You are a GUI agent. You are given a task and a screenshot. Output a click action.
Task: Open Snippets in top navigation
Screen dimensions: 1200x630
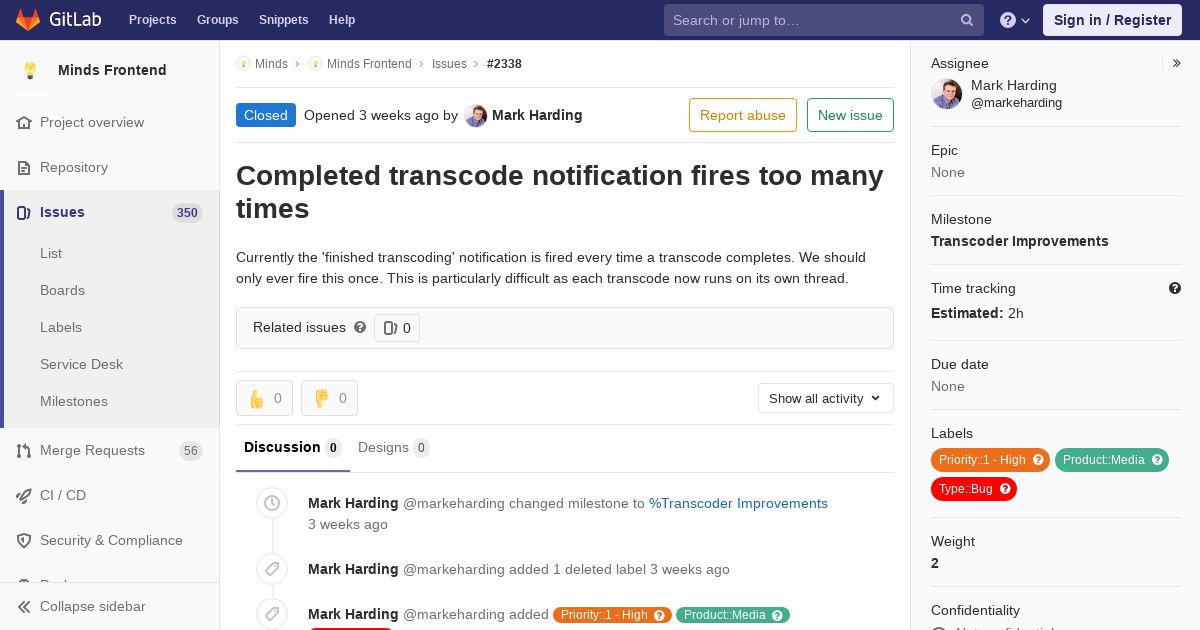tap(283, 20)
